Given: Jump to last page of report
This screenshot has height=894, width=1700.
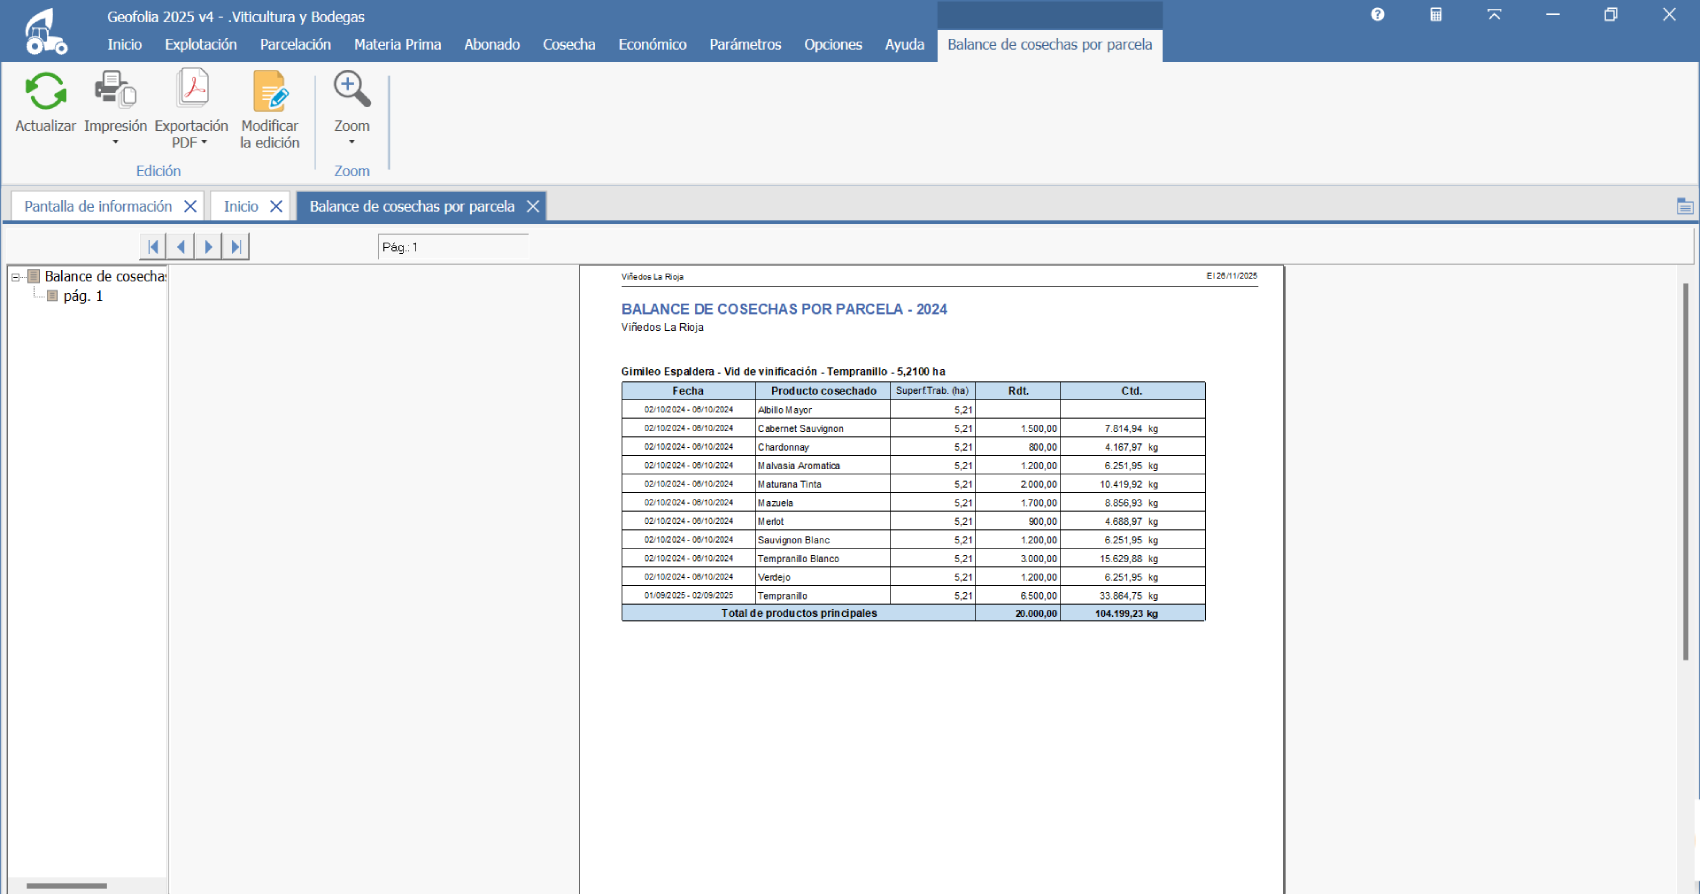Looking at the screenshot, I should pyautogui.click(x=236, y=247).
